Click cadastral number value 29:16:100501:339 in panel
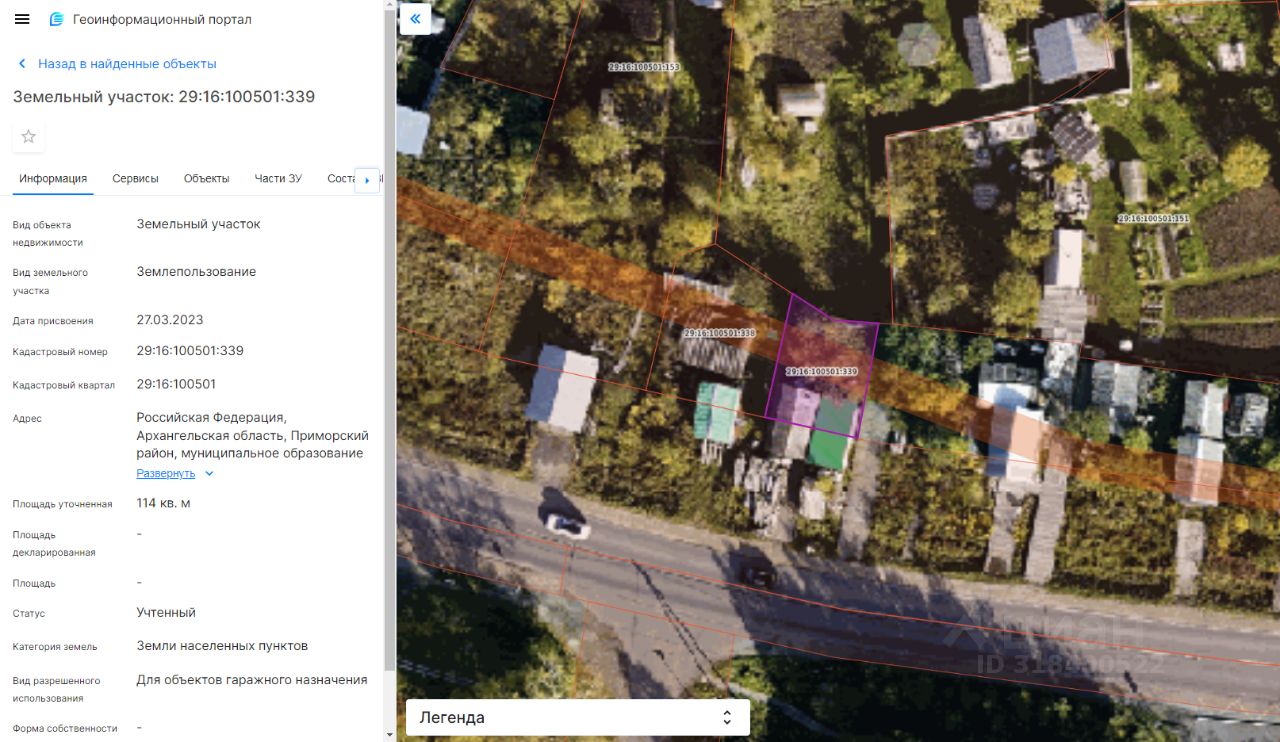 coord(190,351)
